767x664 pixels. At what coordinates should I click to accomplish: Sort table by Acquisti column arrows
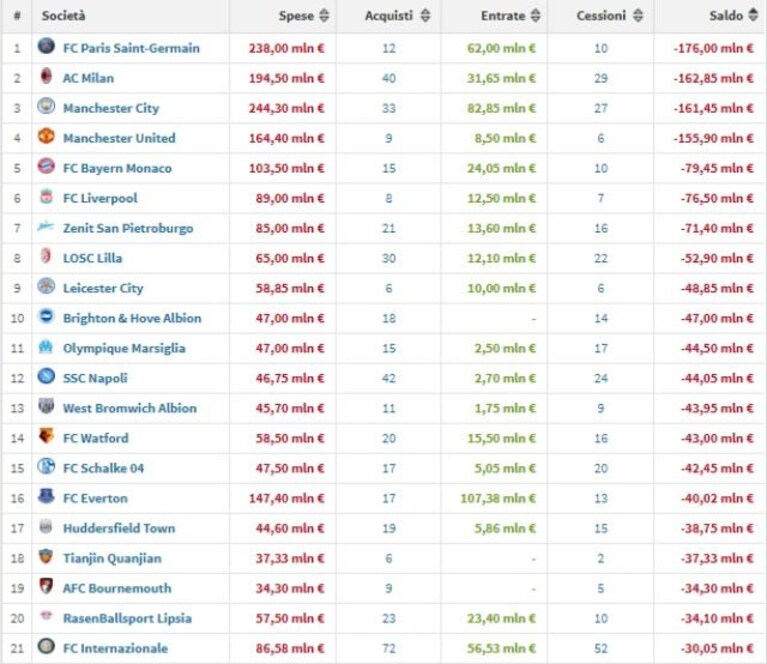(426, 16)
